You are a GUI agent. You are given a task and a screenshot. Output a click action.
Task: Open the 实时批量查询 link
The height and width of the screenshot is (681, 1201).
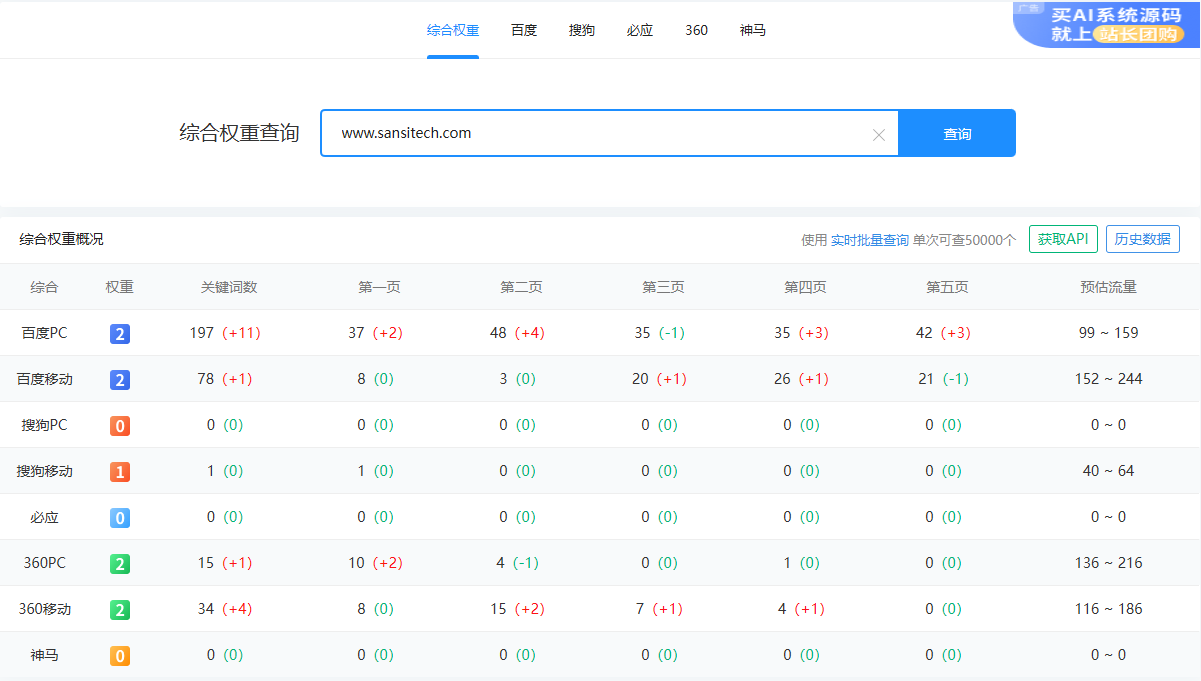(870, 240)
